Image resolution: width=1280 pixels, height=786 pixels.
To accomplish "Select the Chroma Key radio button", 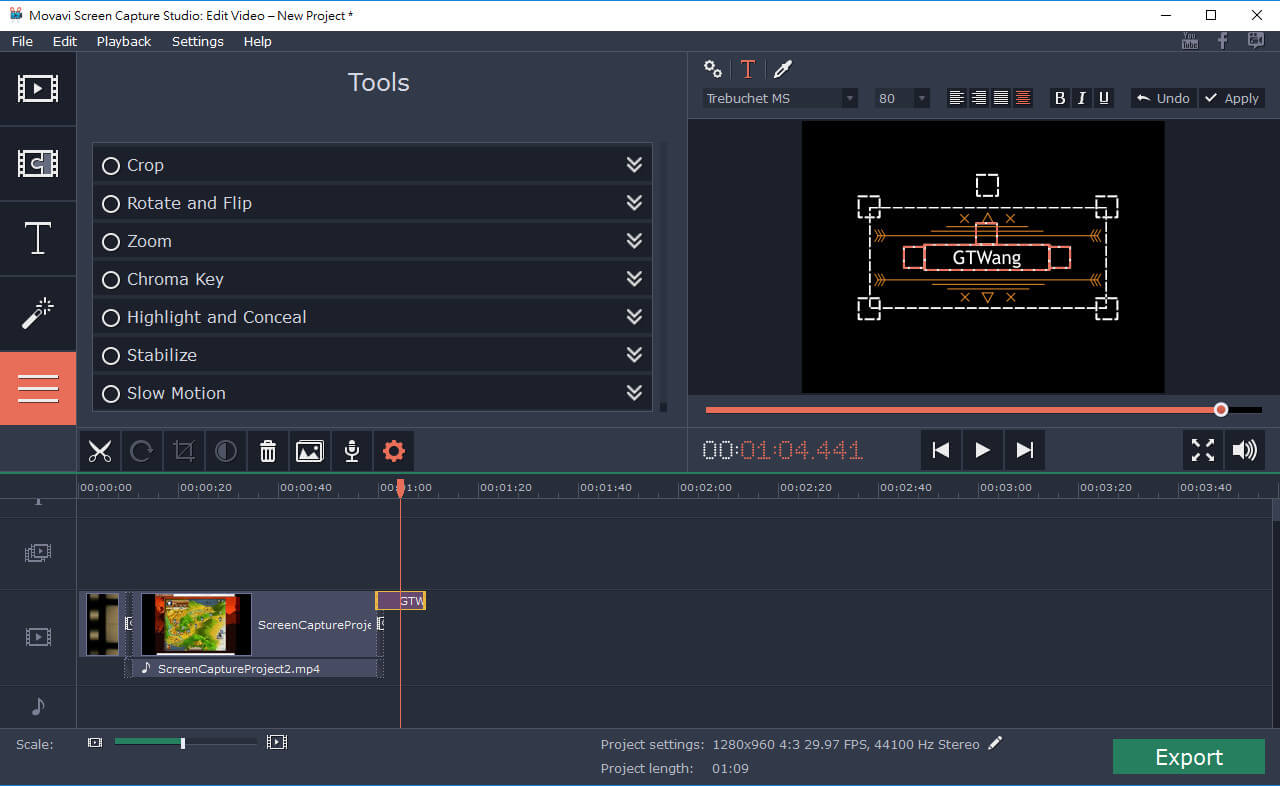I will coord(111,280).
